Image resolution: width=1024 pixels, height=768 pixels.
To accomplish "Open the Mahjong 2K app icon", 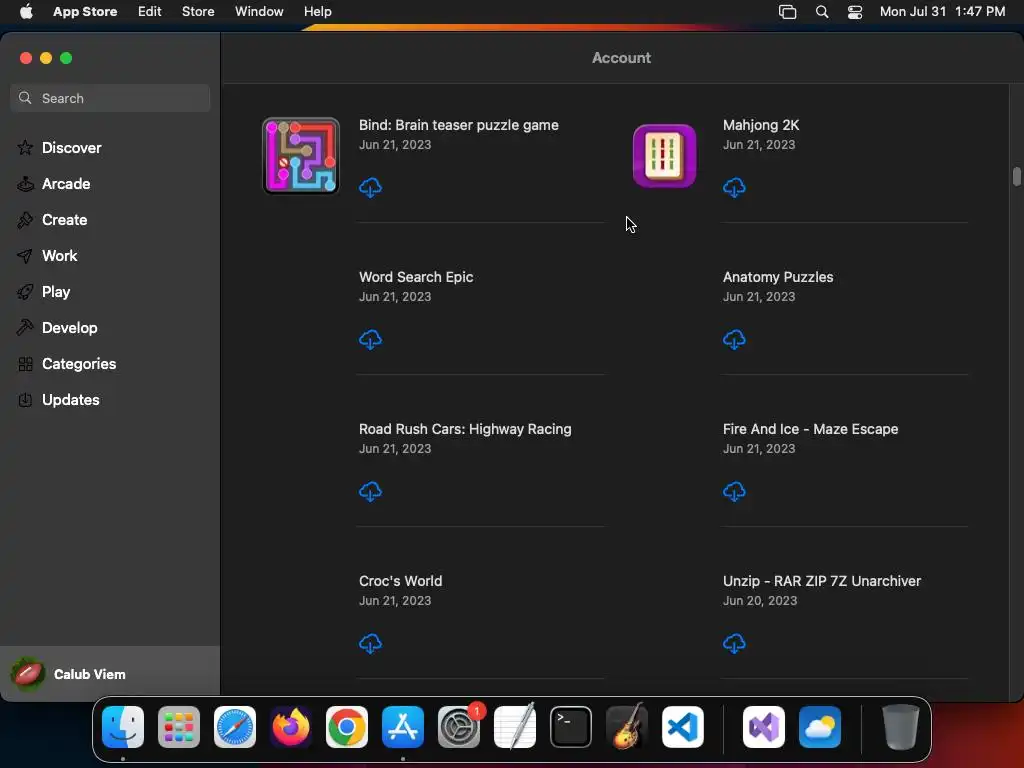I will 664,155.
